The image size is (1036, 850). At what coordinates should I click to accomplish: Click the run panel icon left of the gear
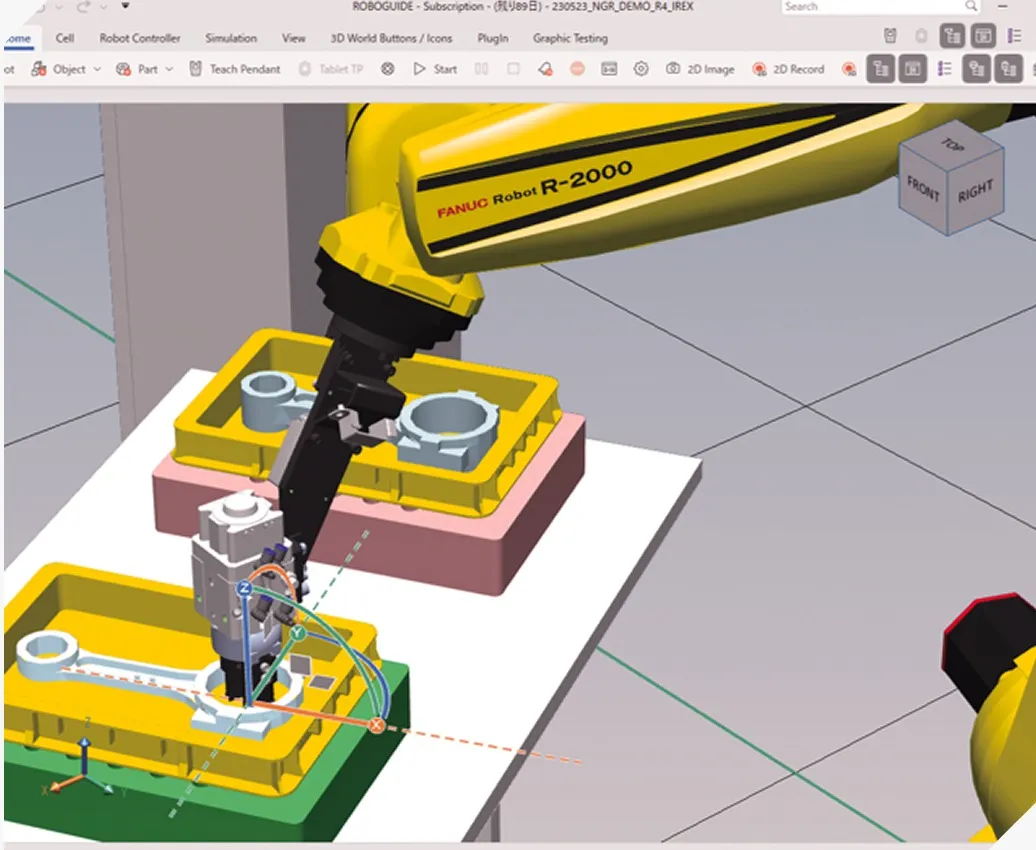(x=609, y=69)
